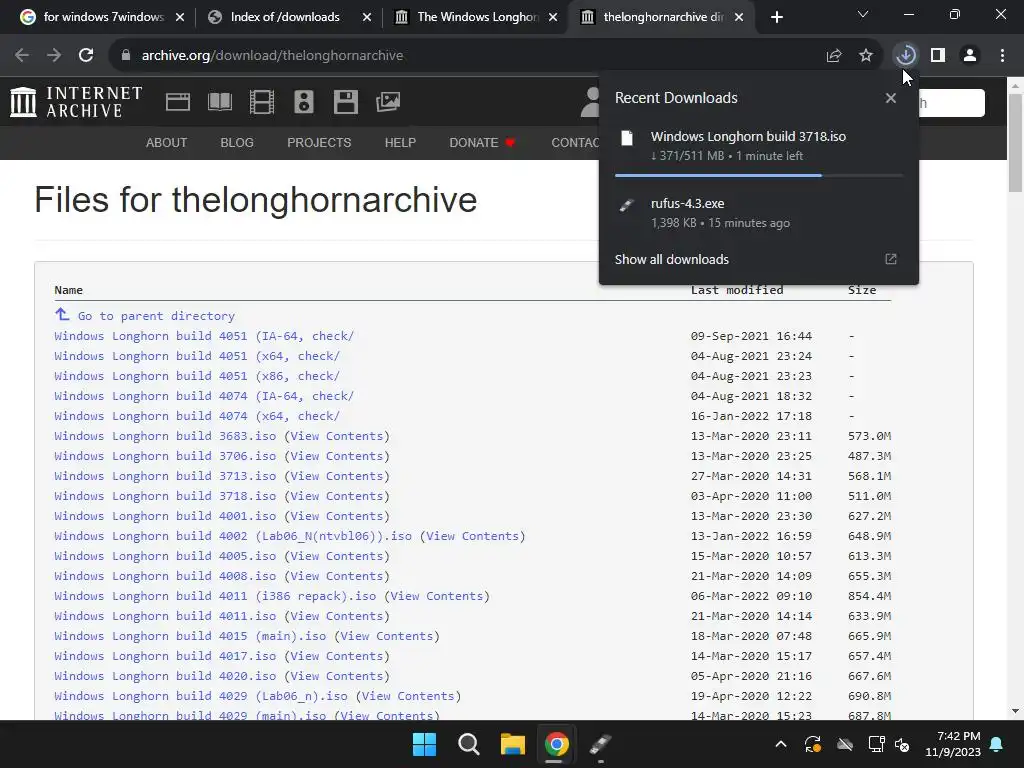This screenshot has height=768, width=1024.
Task: Download Windows Longhorn build 4011 (i386 repack).iso
Action: [x=215, y=596]
